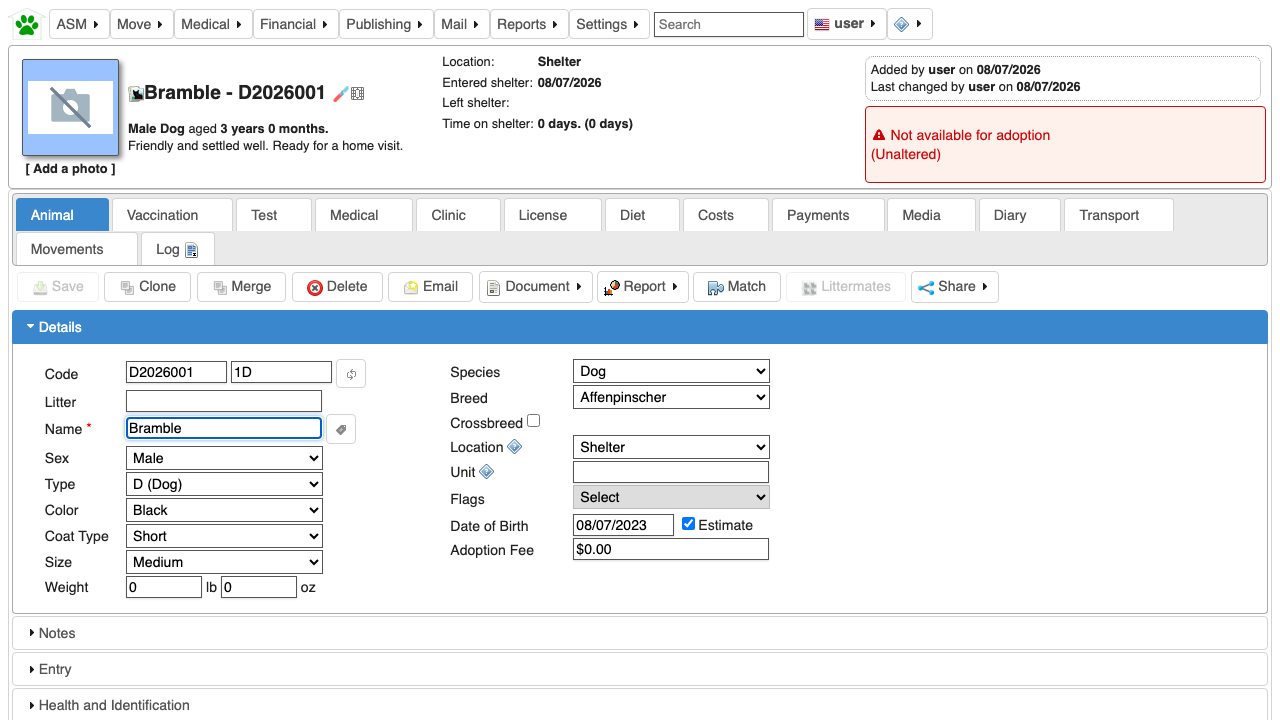Screen dimensions: 1280x720
Task: Click the camera-off photo placeholder
Action: pyautogui.click(x=70, y=107)
